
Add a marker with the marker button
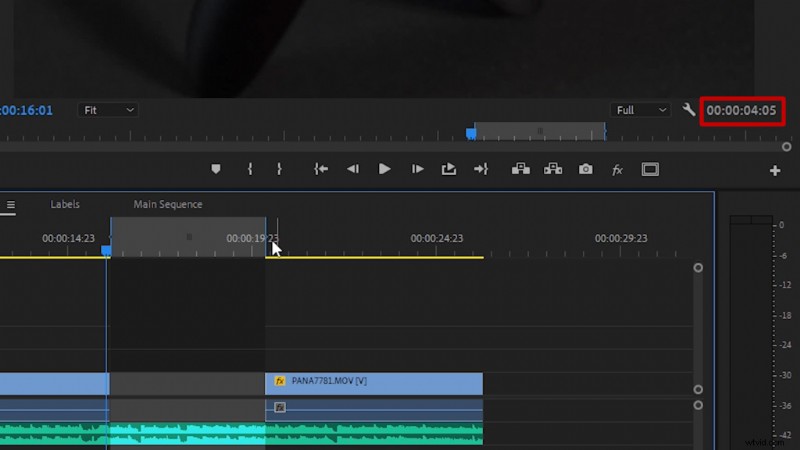point(216,169)
